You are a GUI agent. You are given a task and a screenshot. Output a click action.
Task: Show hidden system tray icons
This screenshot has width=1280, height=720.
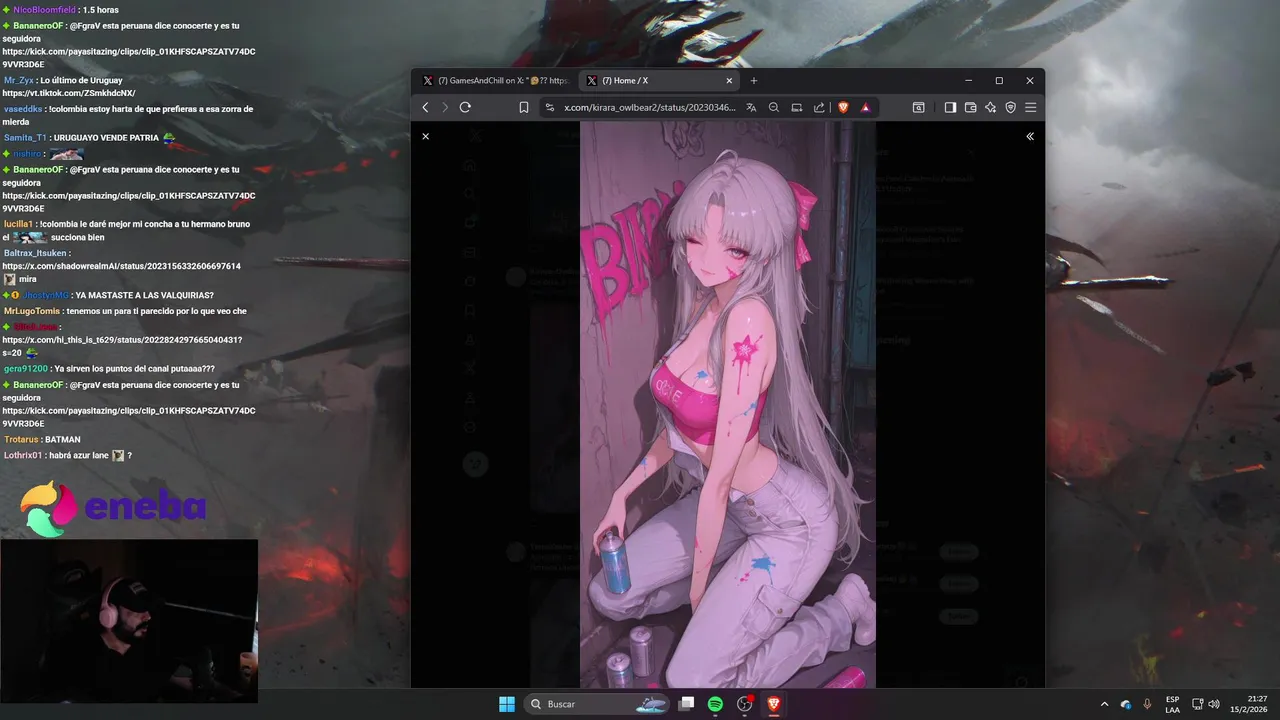(x=1104, y=704)
